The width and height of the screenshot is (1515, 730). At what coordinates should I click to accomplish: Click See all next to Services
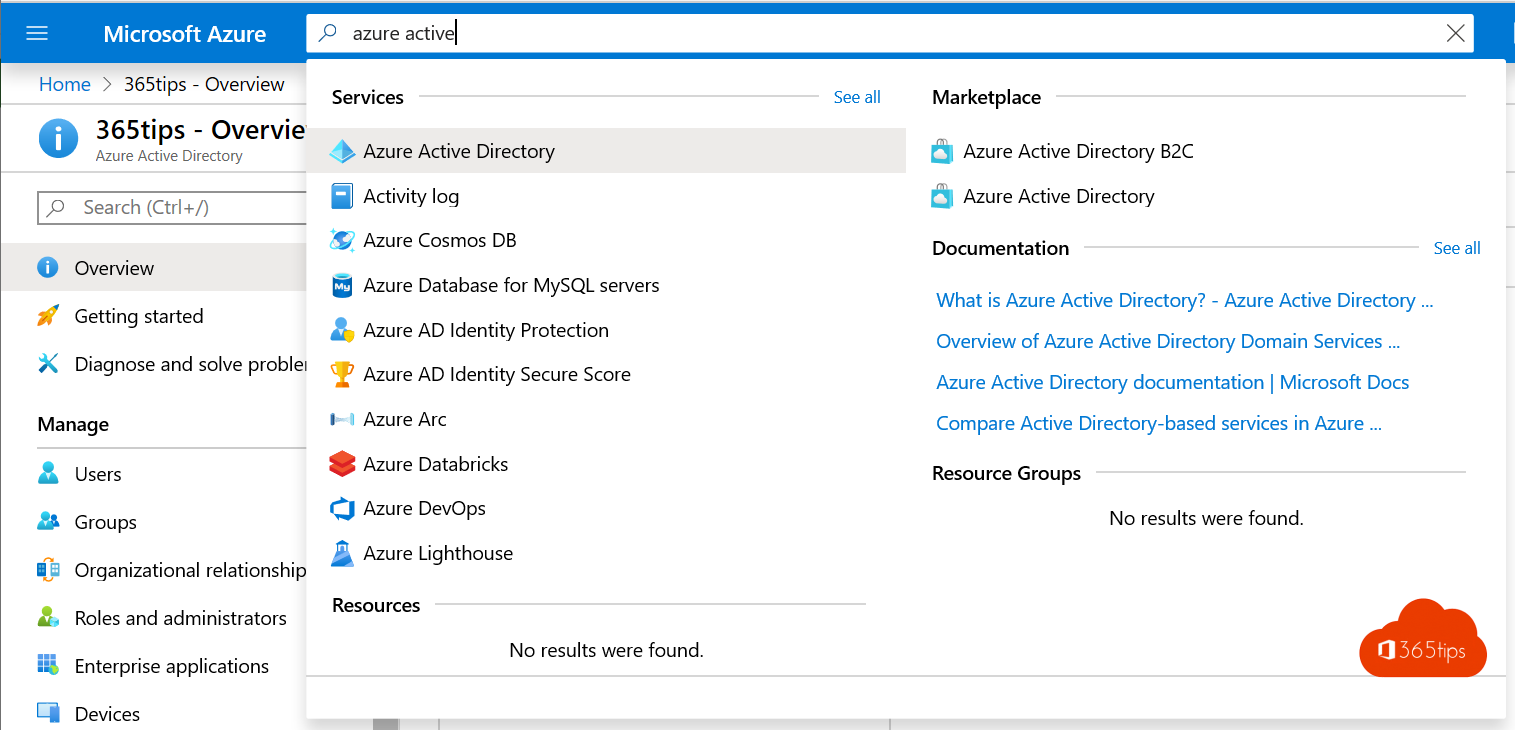[x=857, y=97]
